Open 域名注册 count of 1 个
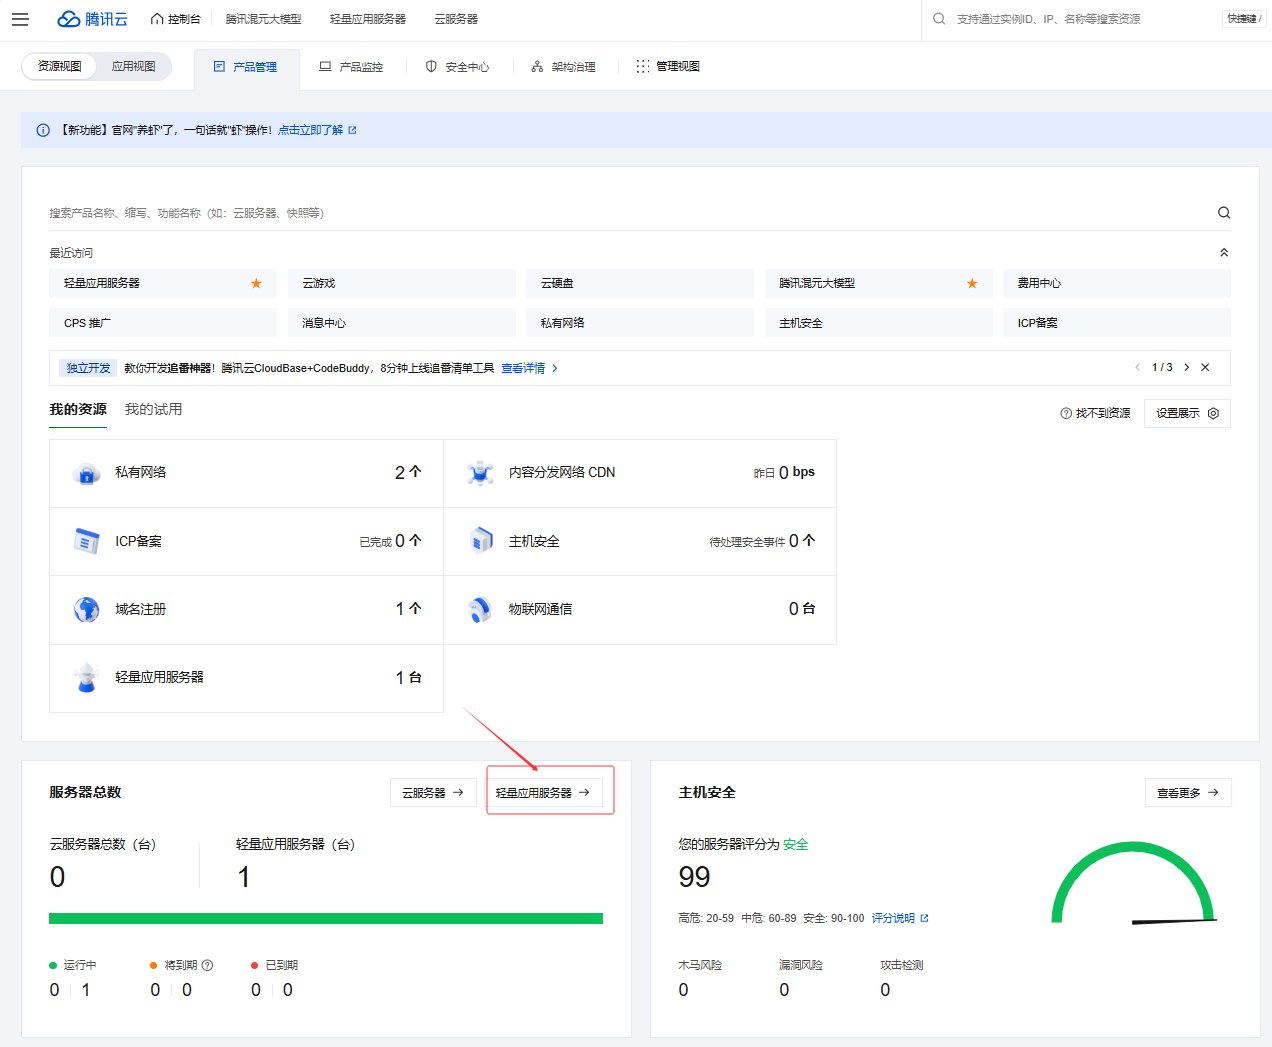Viewport: 1272px width, 1047px height. pos(408,609)
